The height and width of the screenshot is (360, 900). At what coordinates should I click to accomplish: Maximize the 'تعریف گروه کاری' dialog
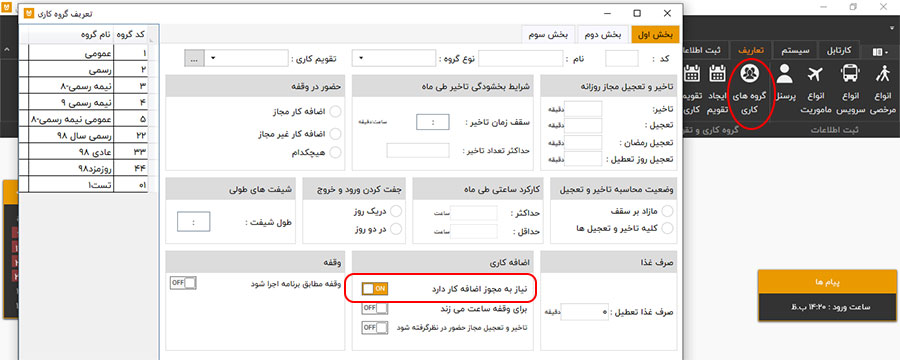click(637, 13)
